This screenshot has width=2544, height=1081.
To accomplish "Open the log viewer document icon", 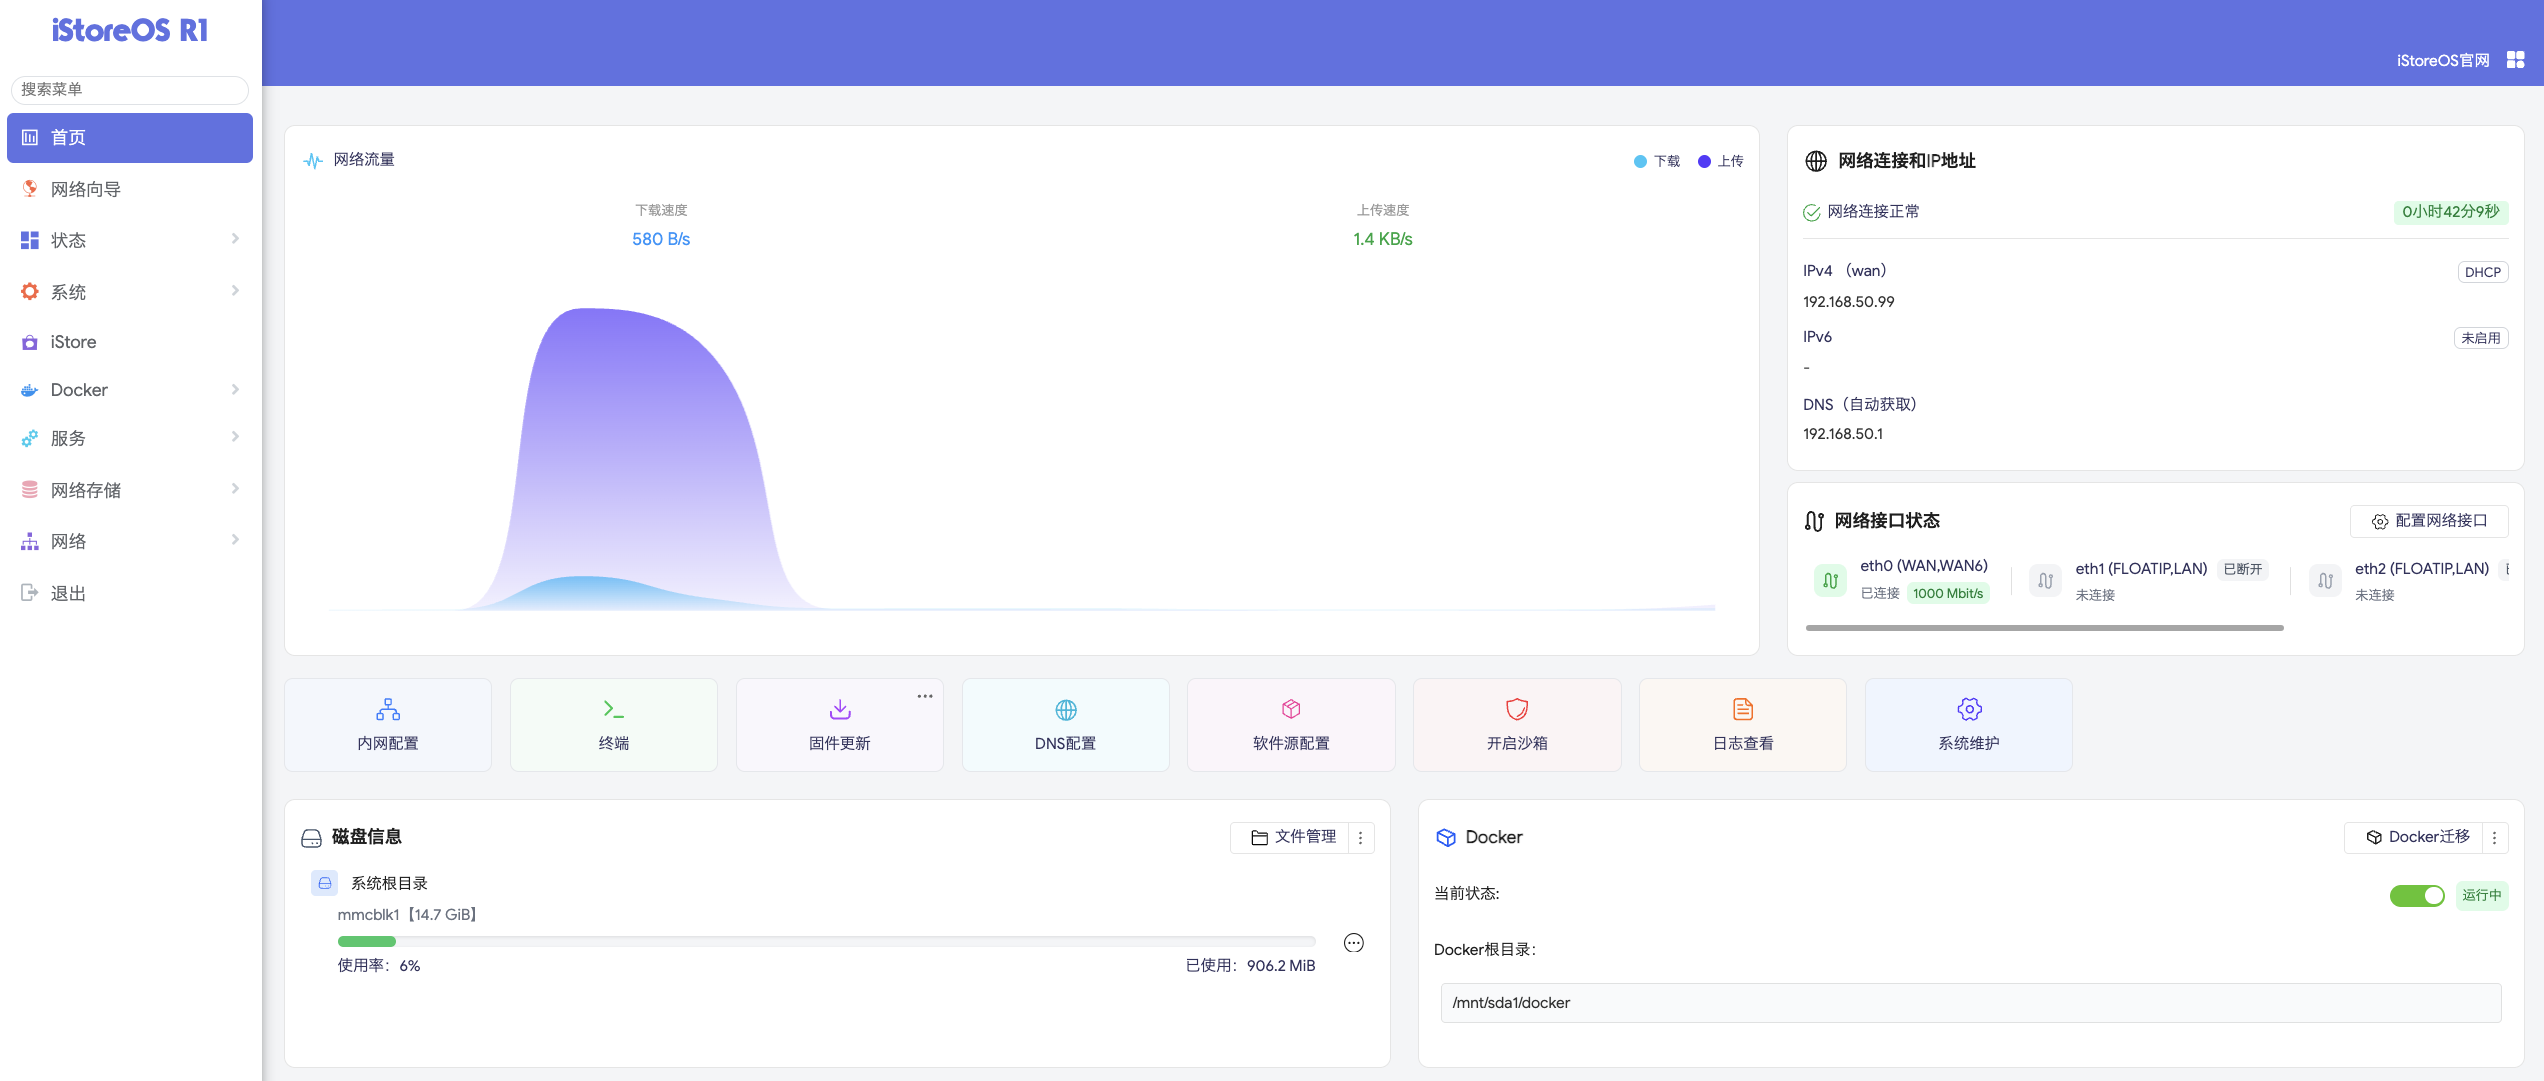I will pyautogui.click(x=1743, y=709).
